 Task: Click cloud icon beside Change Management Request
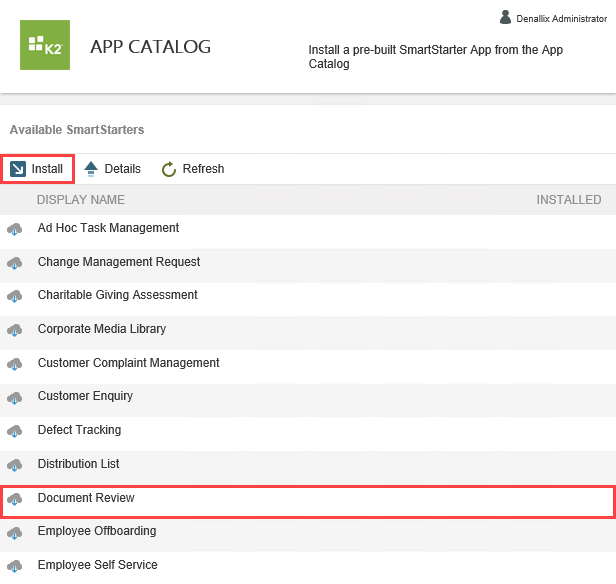tap(15, 263)
